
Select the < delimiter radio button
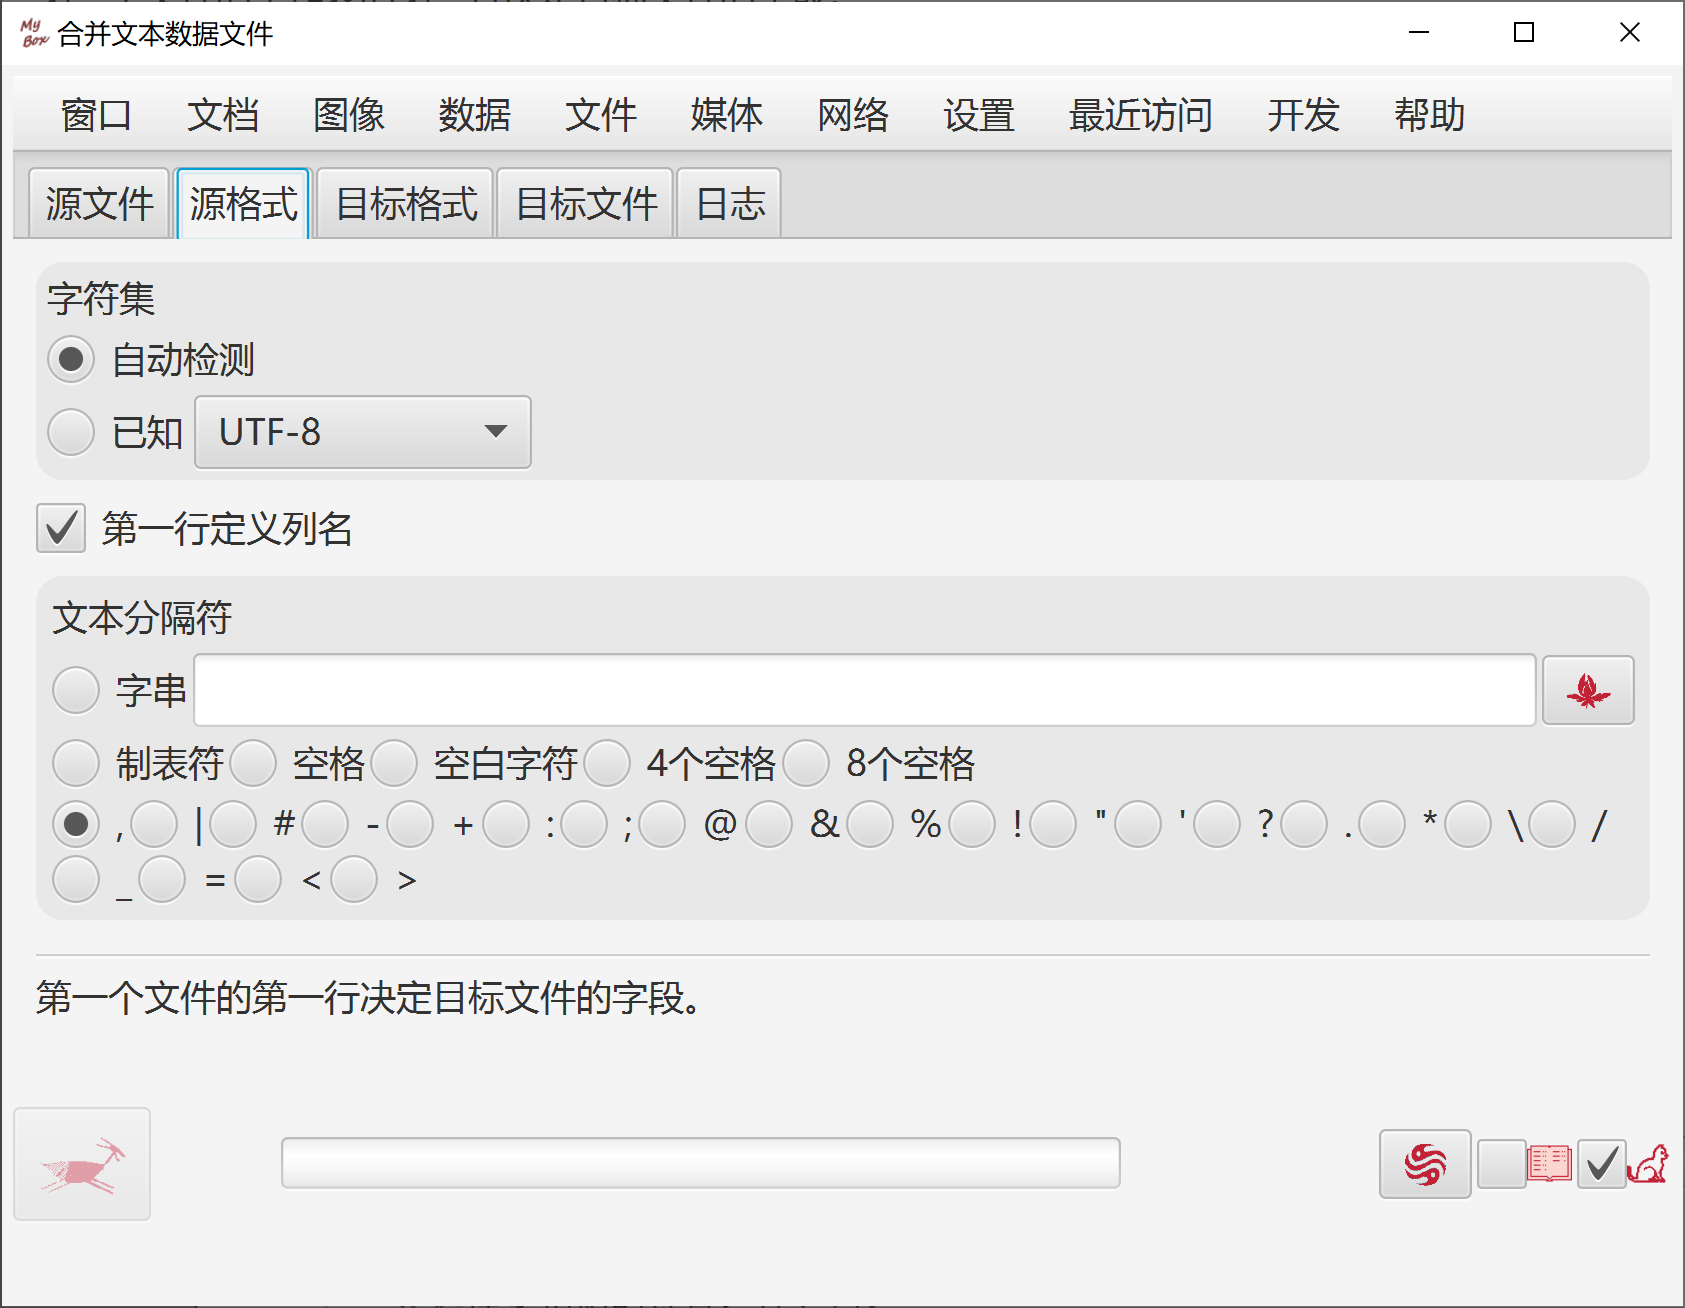click(258, 879)
